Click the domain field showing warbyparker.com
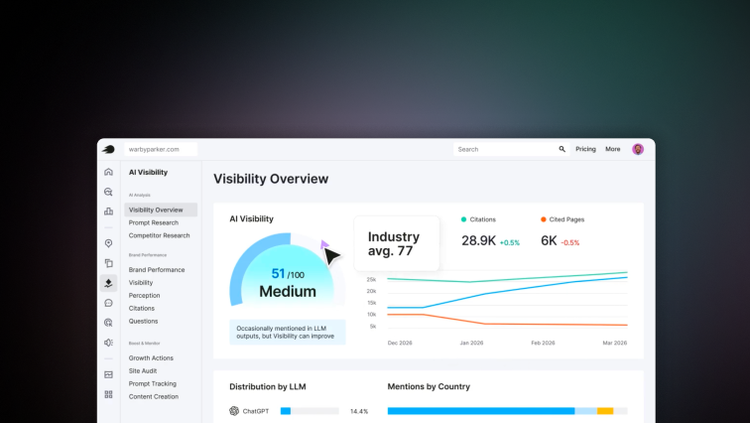Viewport: 750px width, 423px height. tap(161, 149)
